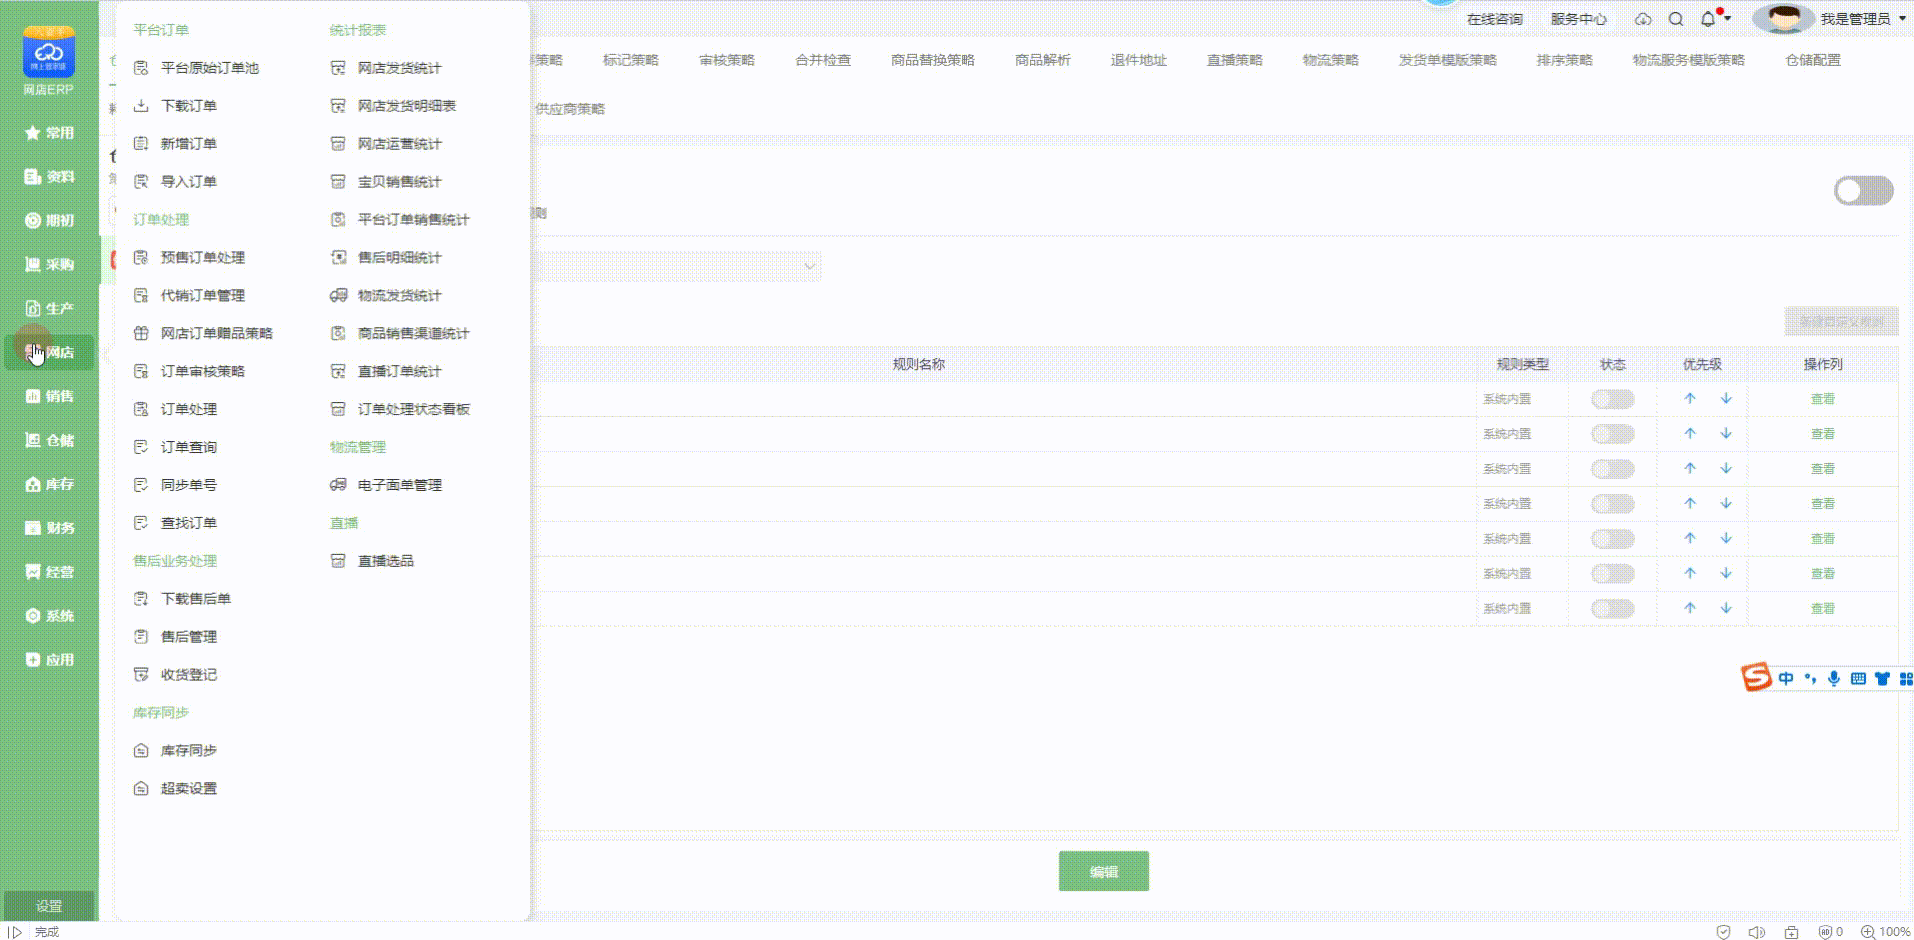Switch to 商品替换策略 tab
The image size is (1914, 940).
(933, 60)
